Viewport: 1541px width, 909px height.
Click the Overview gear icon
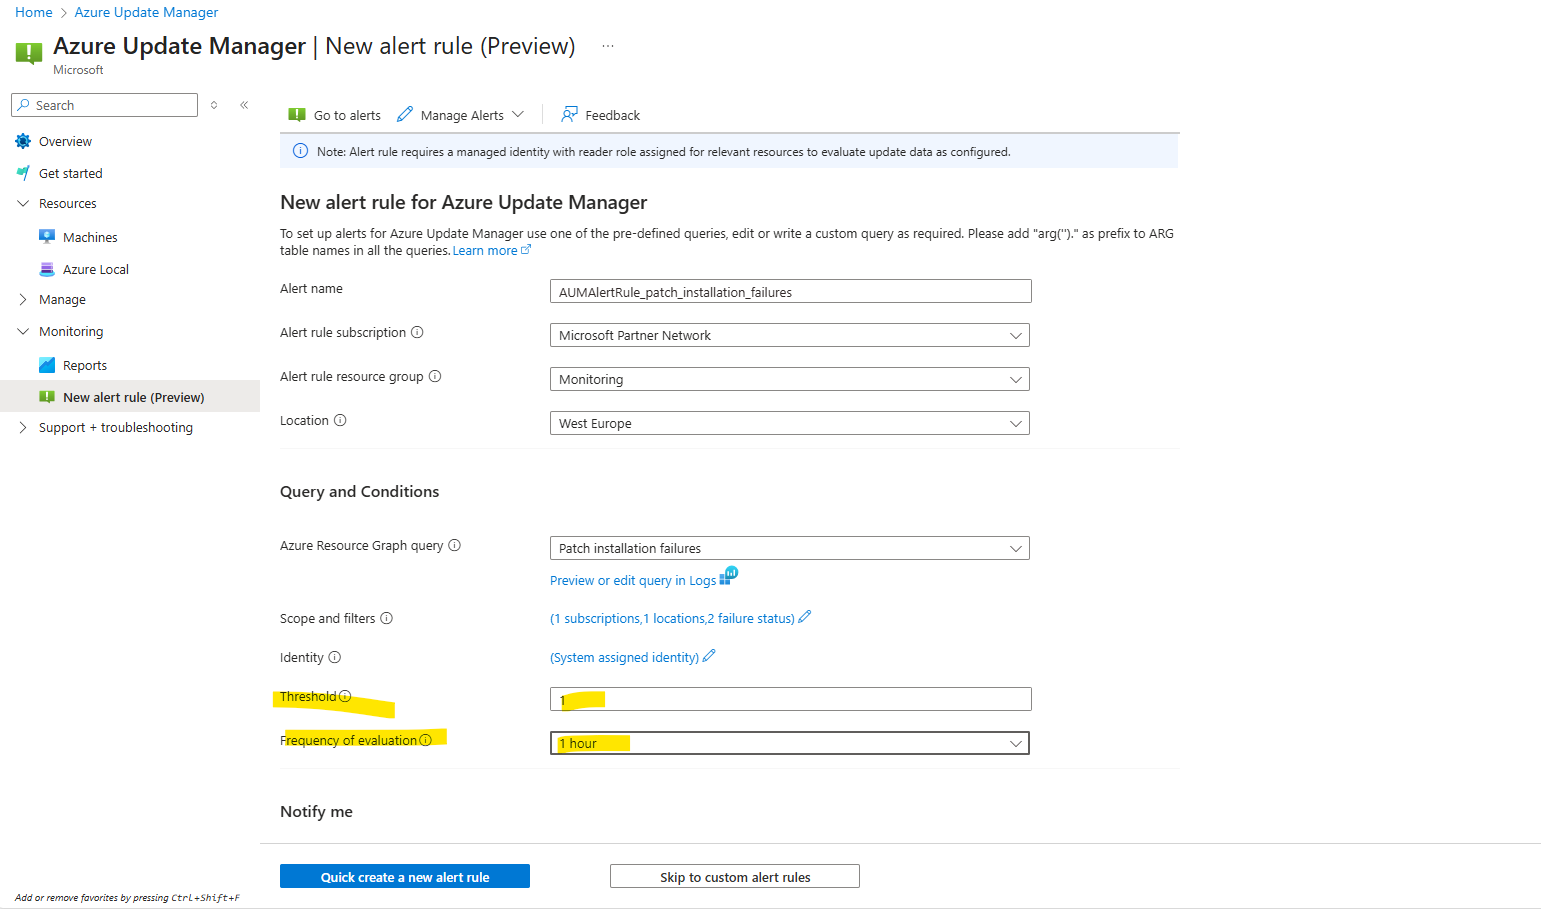[23, 141]
